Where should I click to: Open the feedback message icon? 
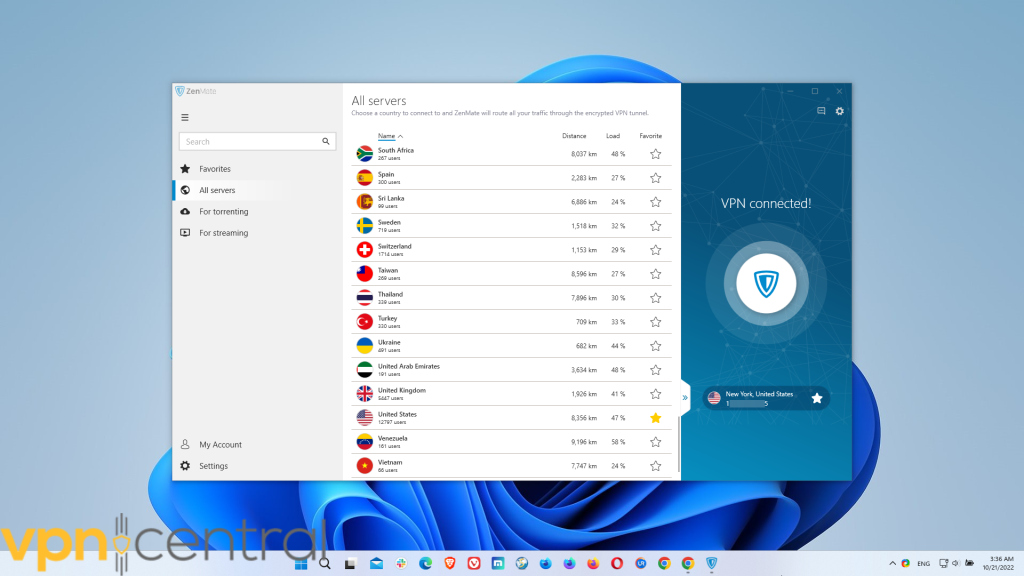821,111
